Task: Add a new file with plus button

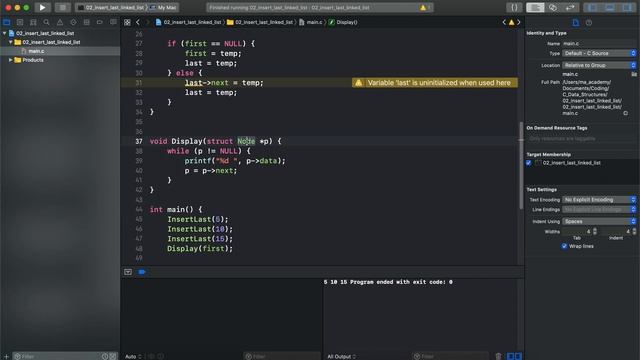Action: [x=6, y=356]
